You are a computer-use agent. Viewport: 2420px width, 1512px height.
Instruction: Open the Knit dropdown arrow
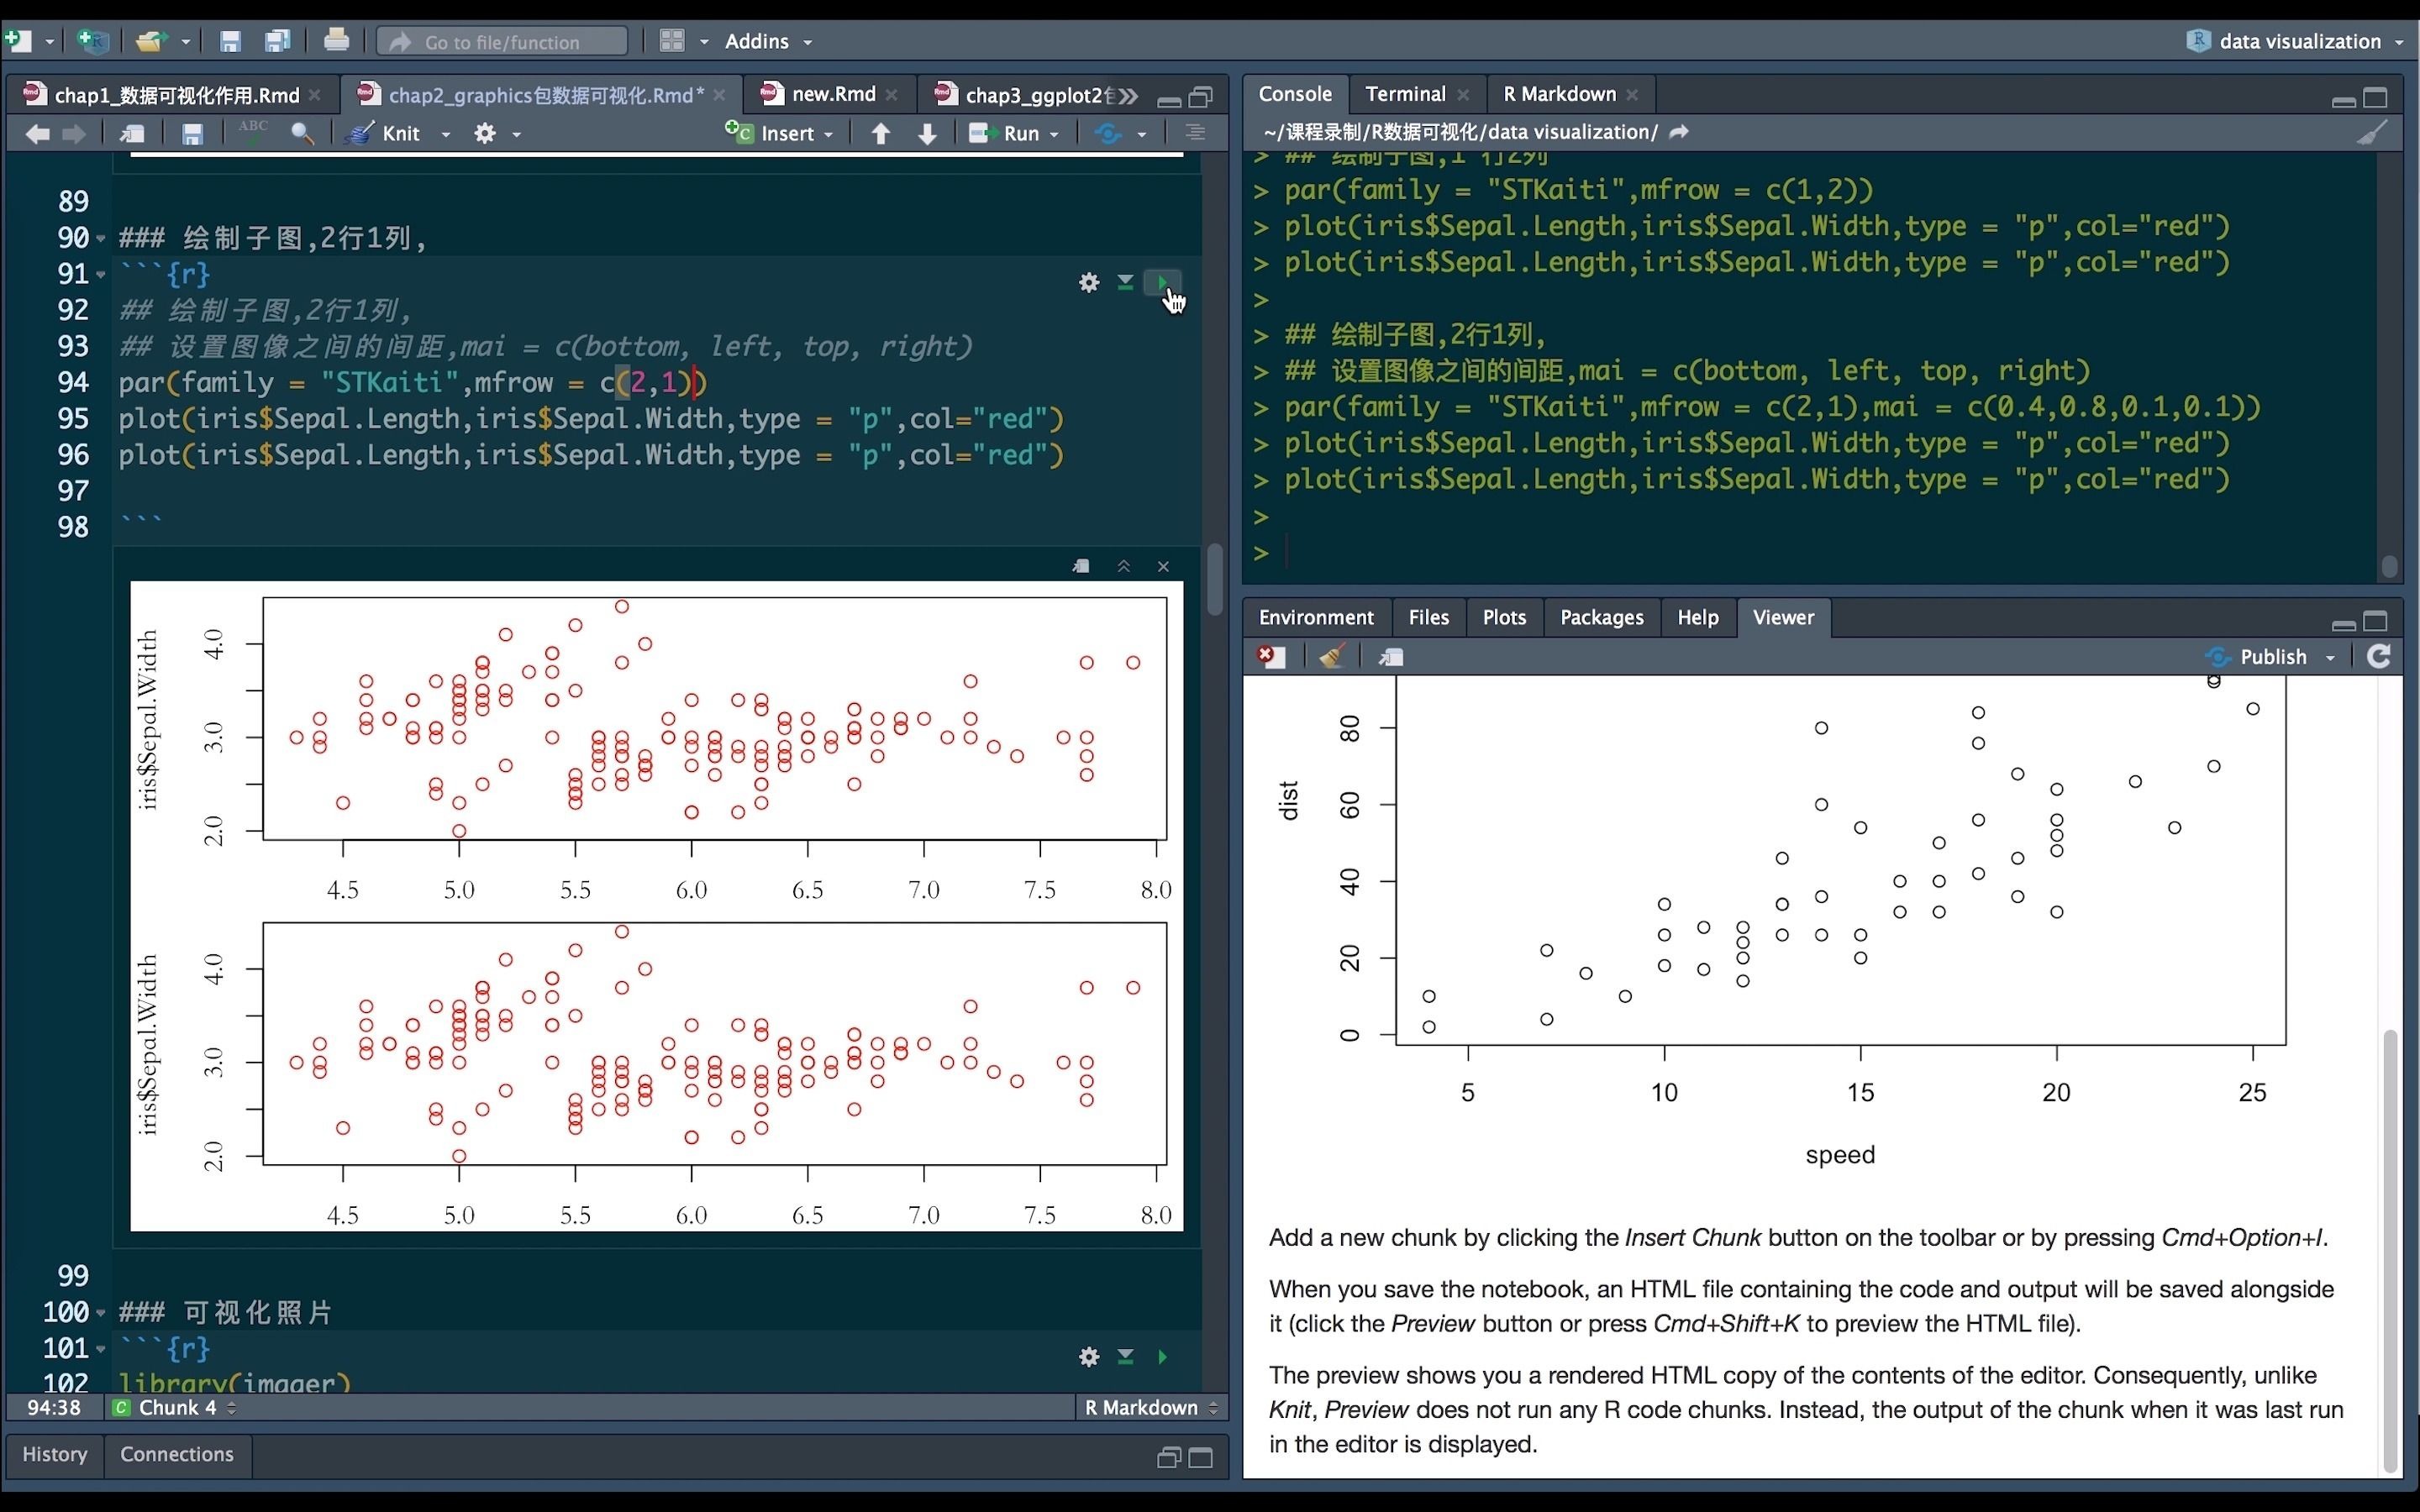tap(446, 134)
